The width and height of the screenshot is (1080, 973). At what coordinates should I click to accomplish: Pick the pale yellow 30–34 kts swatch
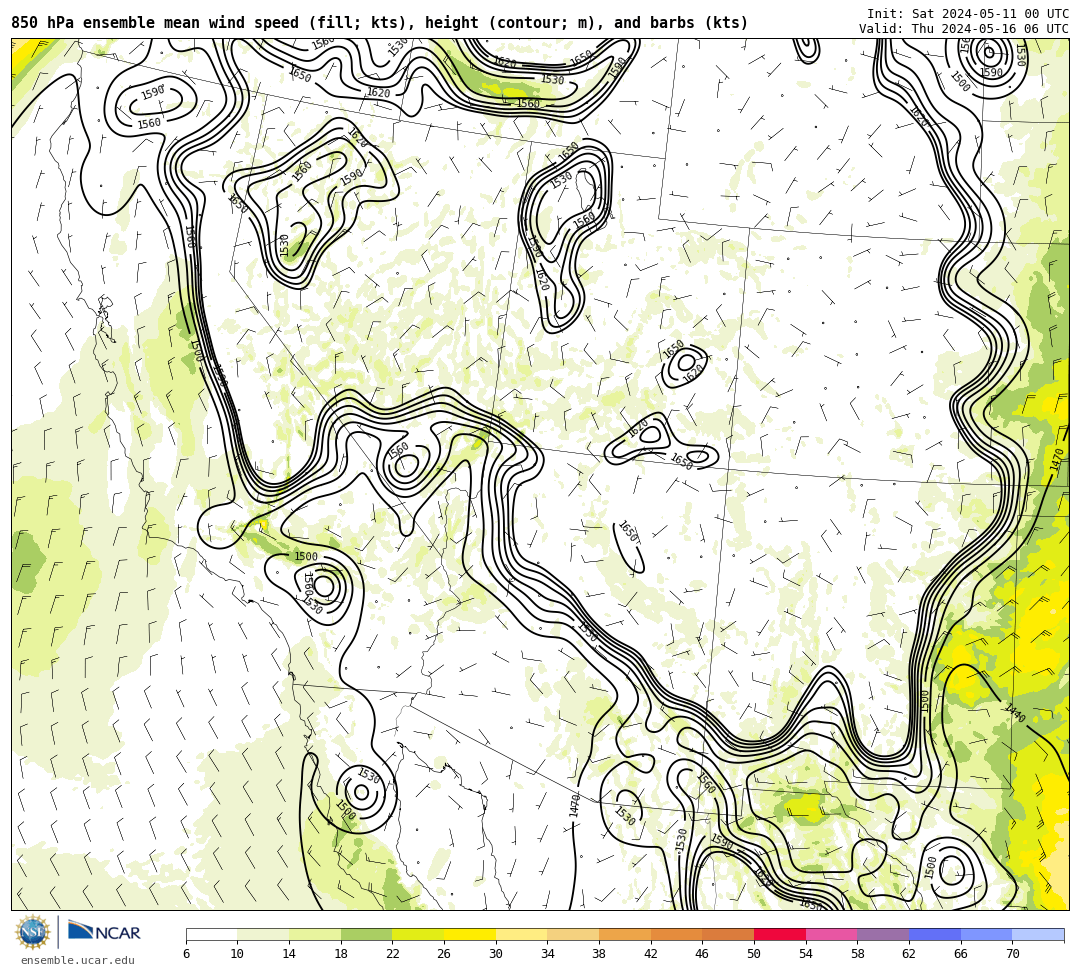coord(521,934)
